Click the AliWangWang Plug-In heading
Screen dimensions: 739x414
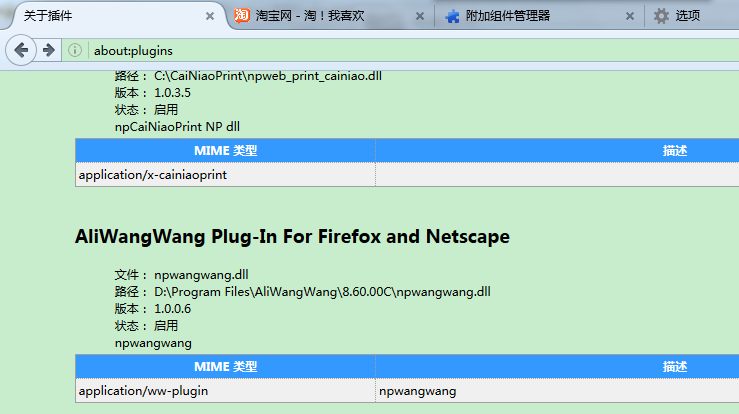(292, 237)
